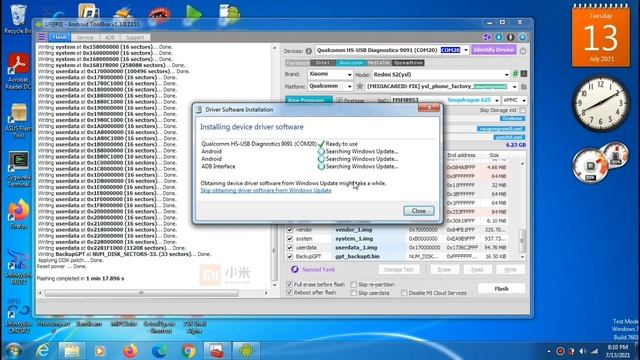The width and height of the screenshot is (640, 360).
Task: Click the blue info icon in the top toolbar
Action: 499,37
